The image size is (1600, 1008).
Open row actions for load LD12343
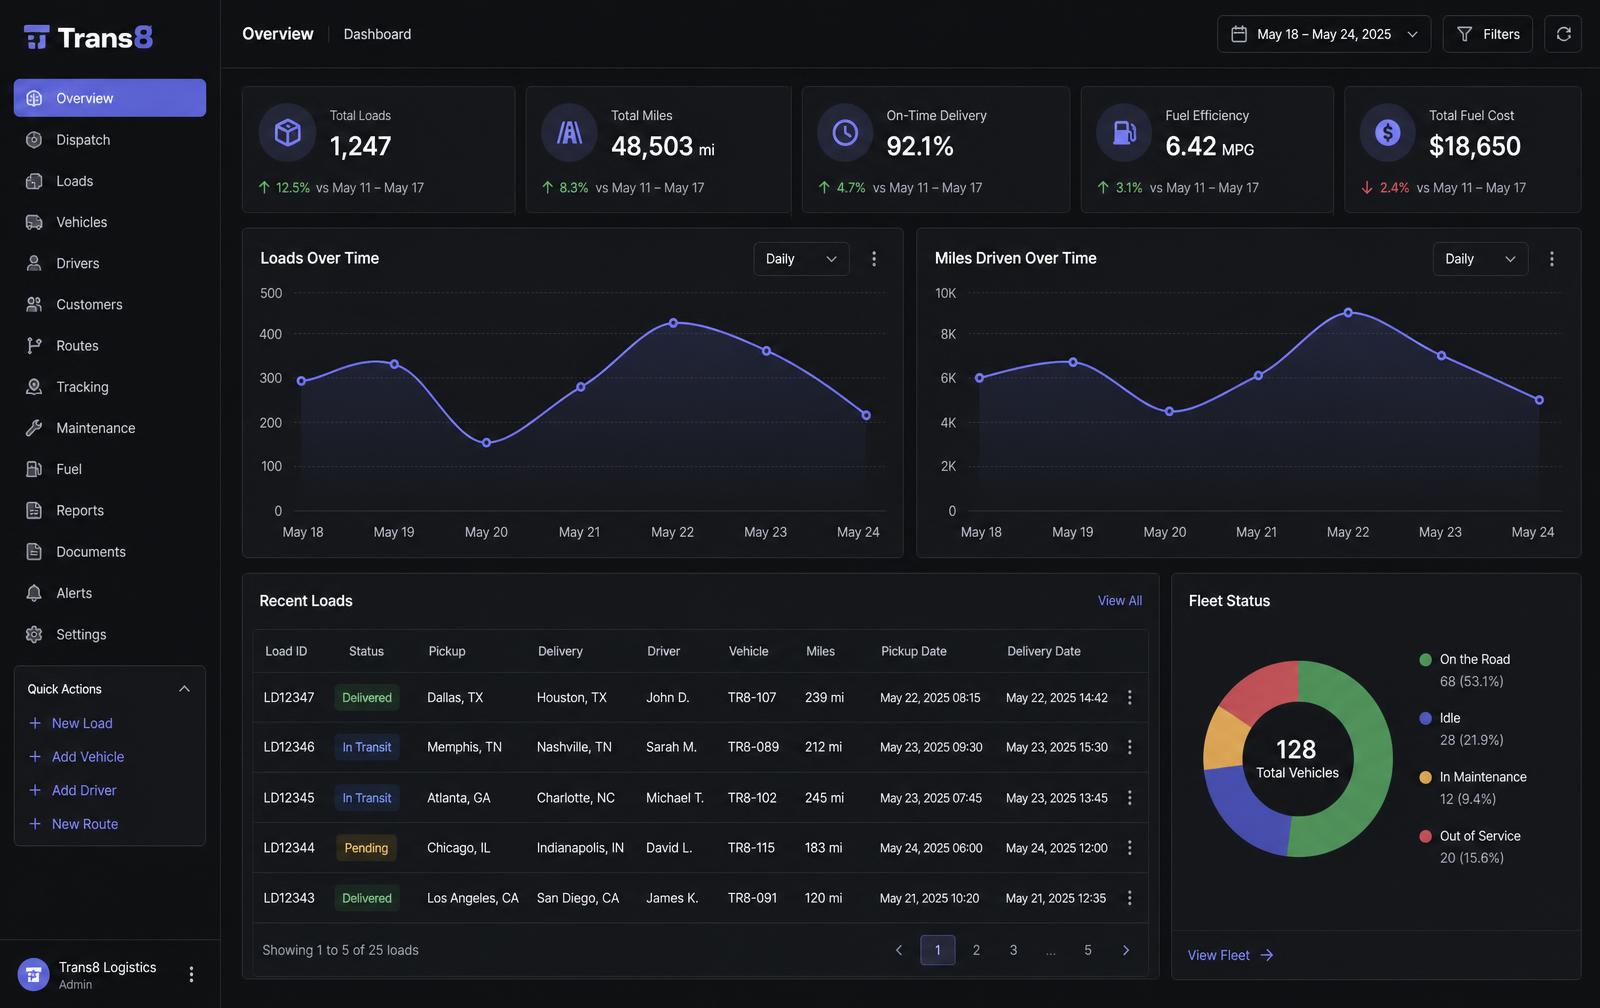tap(1130, 898)
